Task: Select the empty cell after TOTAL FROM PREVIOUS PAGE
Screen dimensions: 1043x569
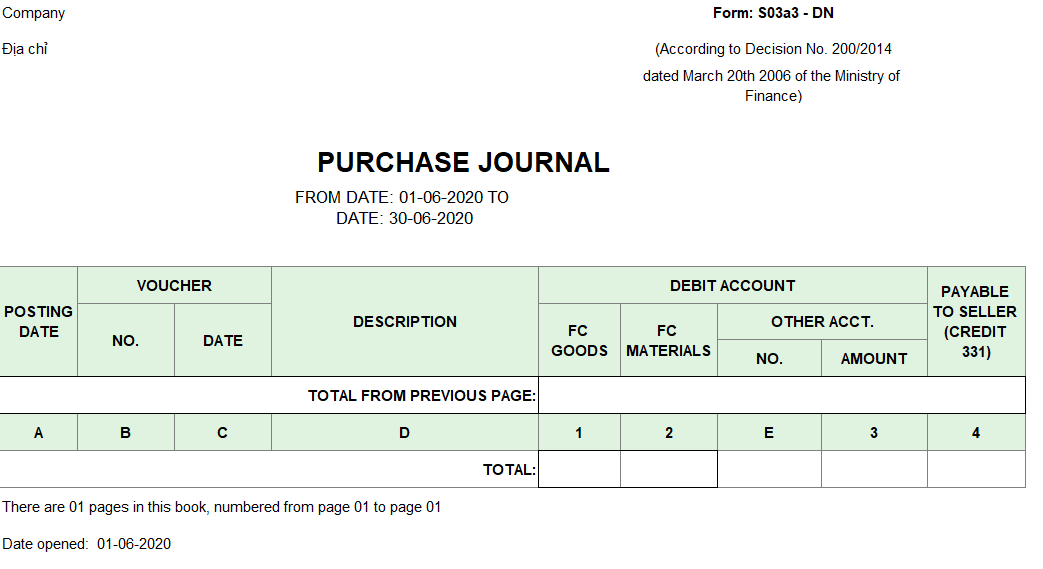Action: tap(782, 395)
